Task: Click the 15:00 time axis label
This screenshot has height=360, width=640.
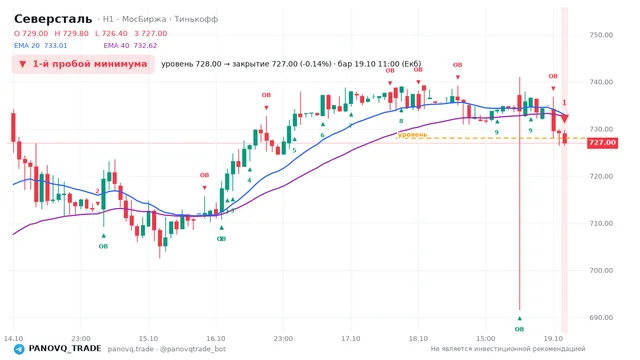Action: [x=485, y=338]
